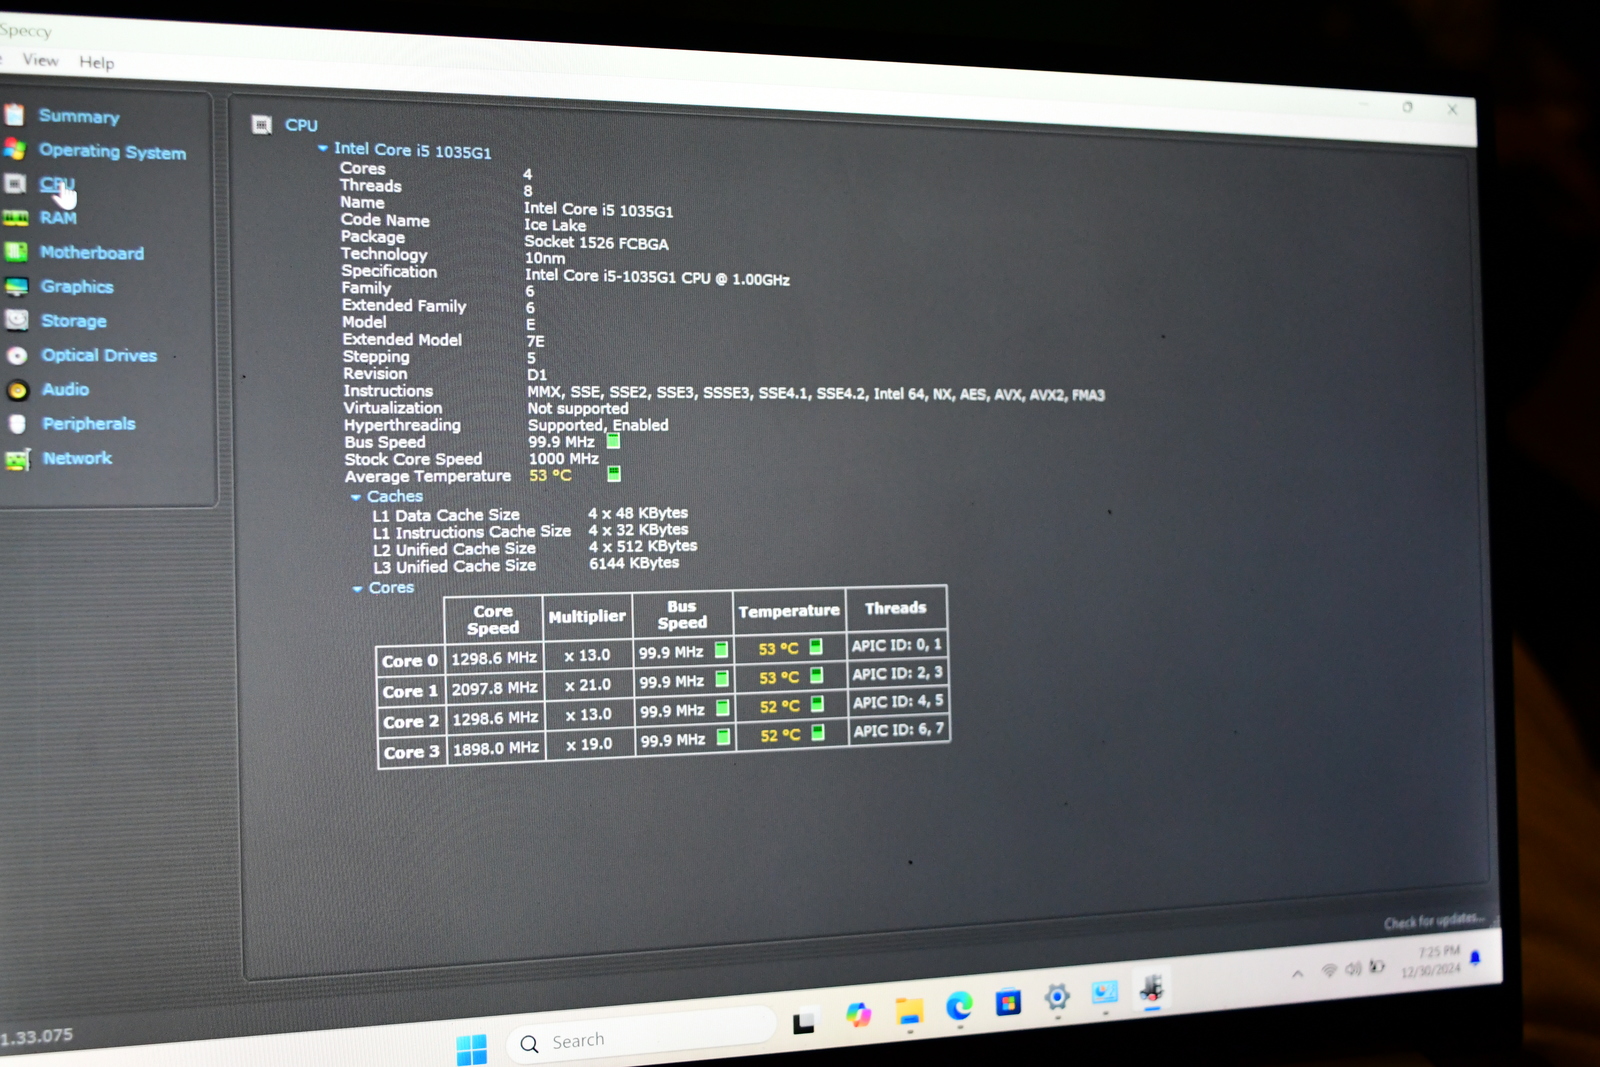Select the Core 3 row label

pos(411,752)
